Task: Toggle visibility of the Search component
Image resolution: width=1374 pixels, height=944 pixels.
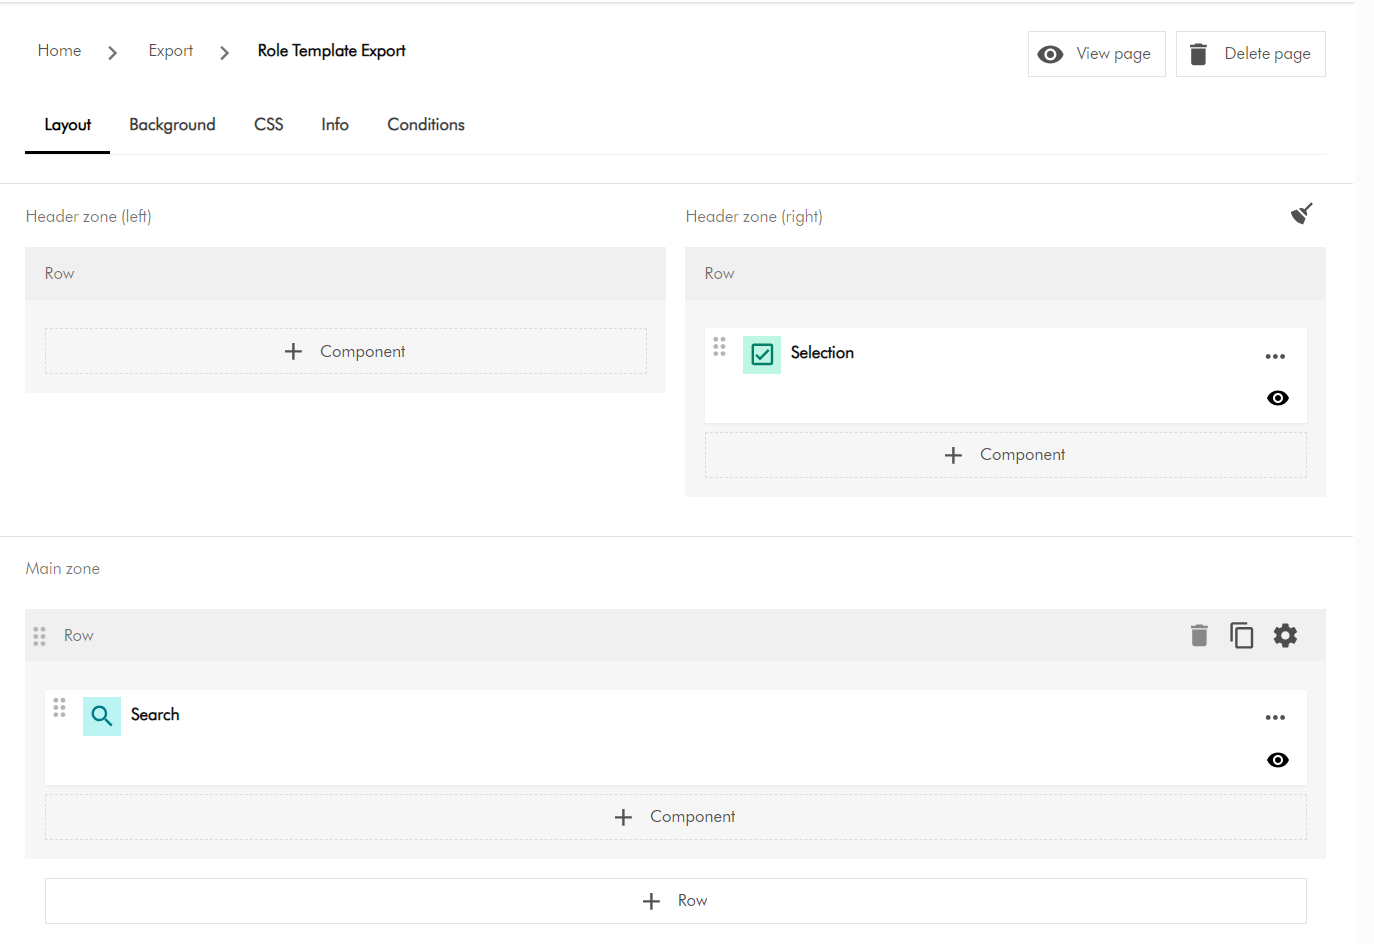Action: pos(1277,760)
